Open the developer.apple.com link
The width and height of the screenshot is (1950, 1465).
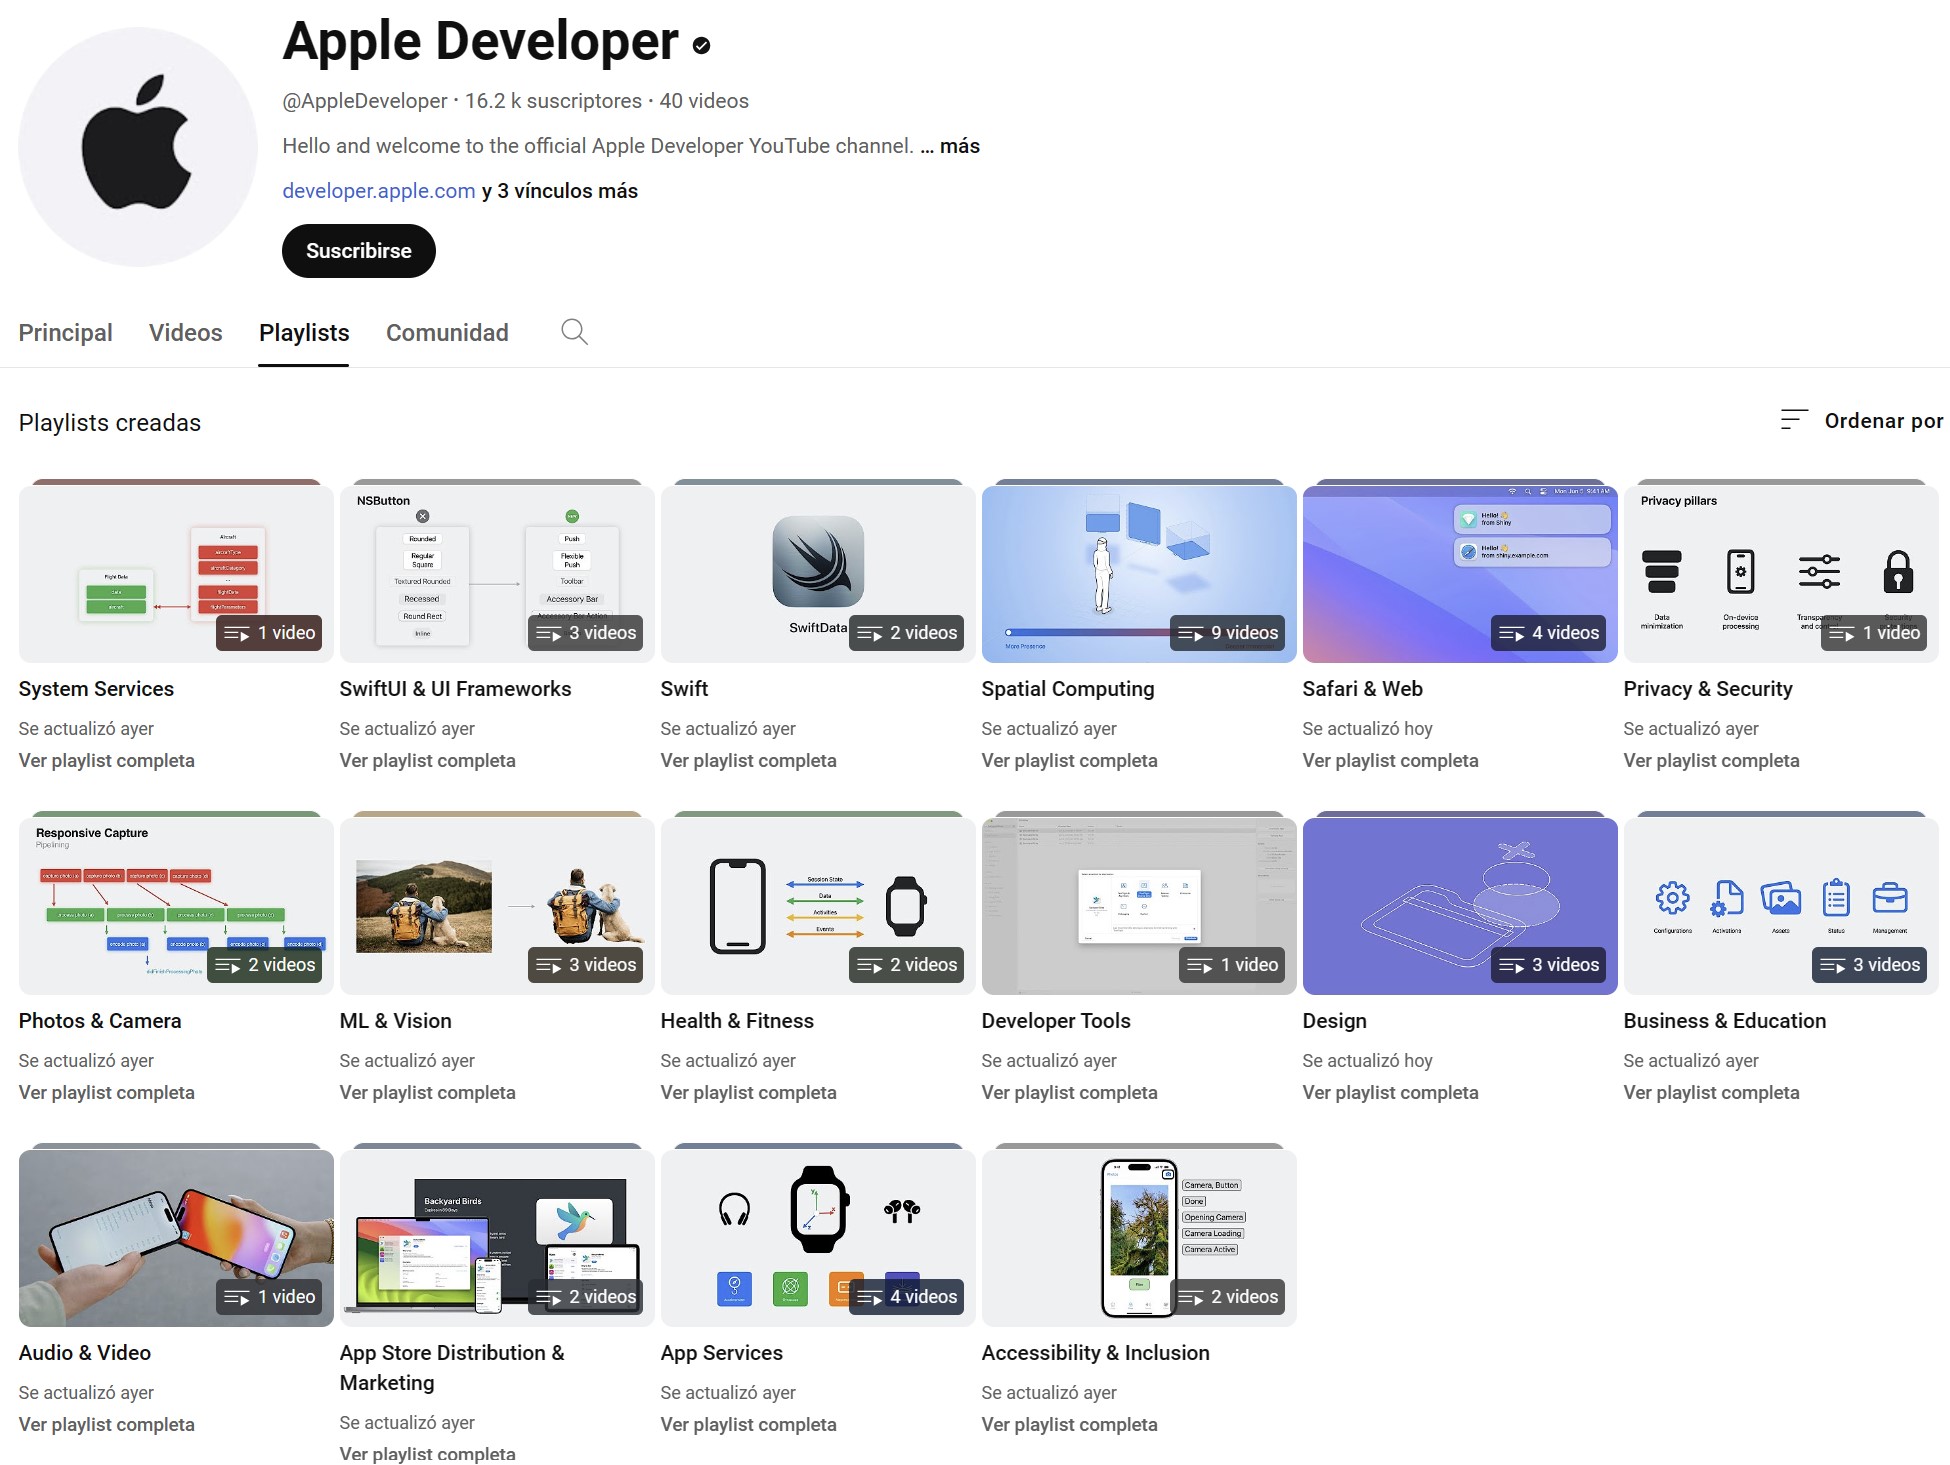[379, 191]
